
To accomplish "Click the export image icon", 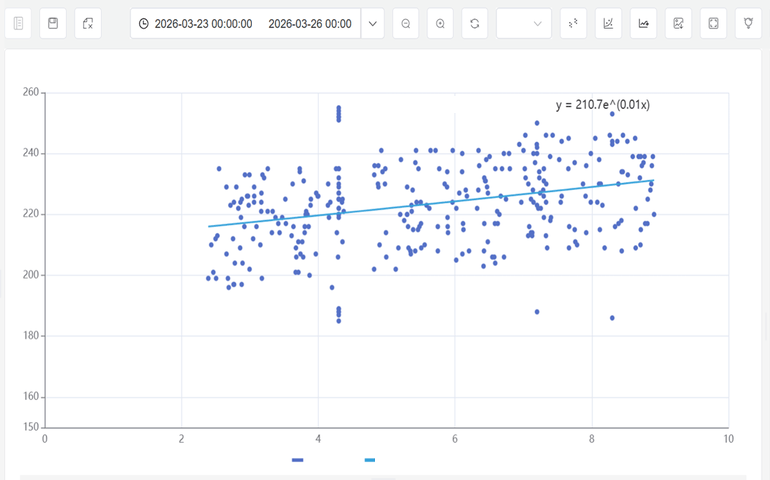I will (x=679, y=23).
